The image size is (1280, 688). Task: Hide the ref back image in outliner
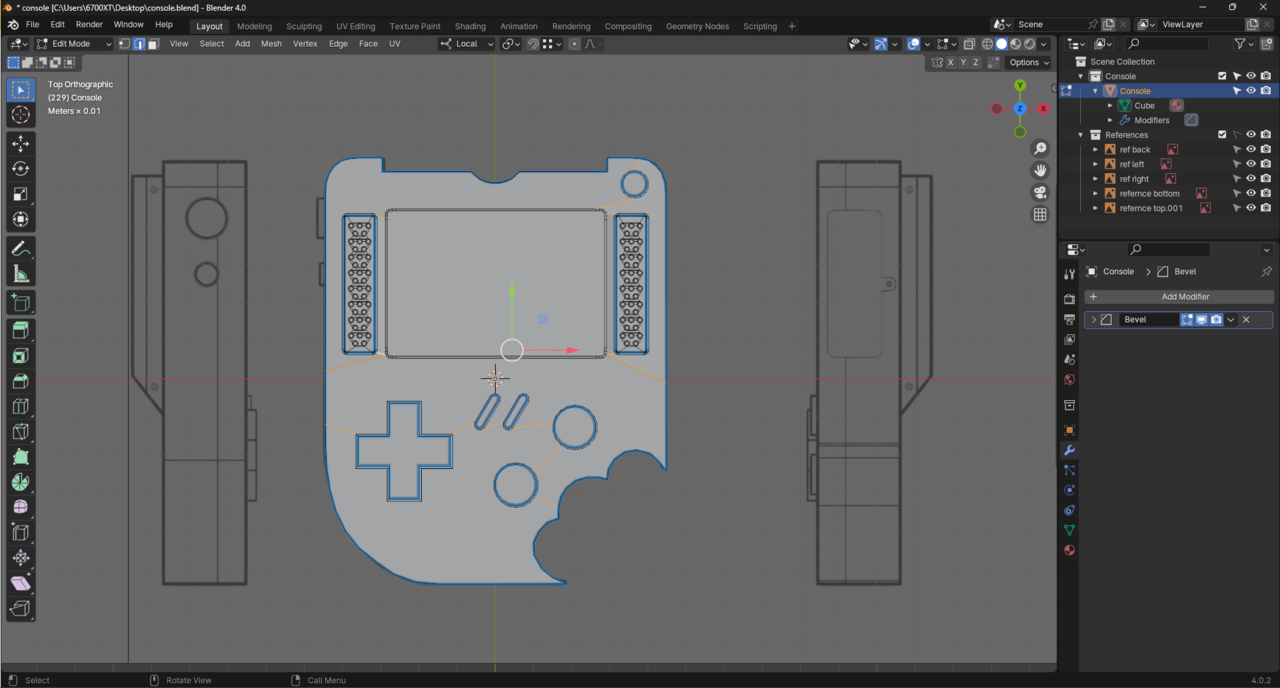[x=1250, y=149]
